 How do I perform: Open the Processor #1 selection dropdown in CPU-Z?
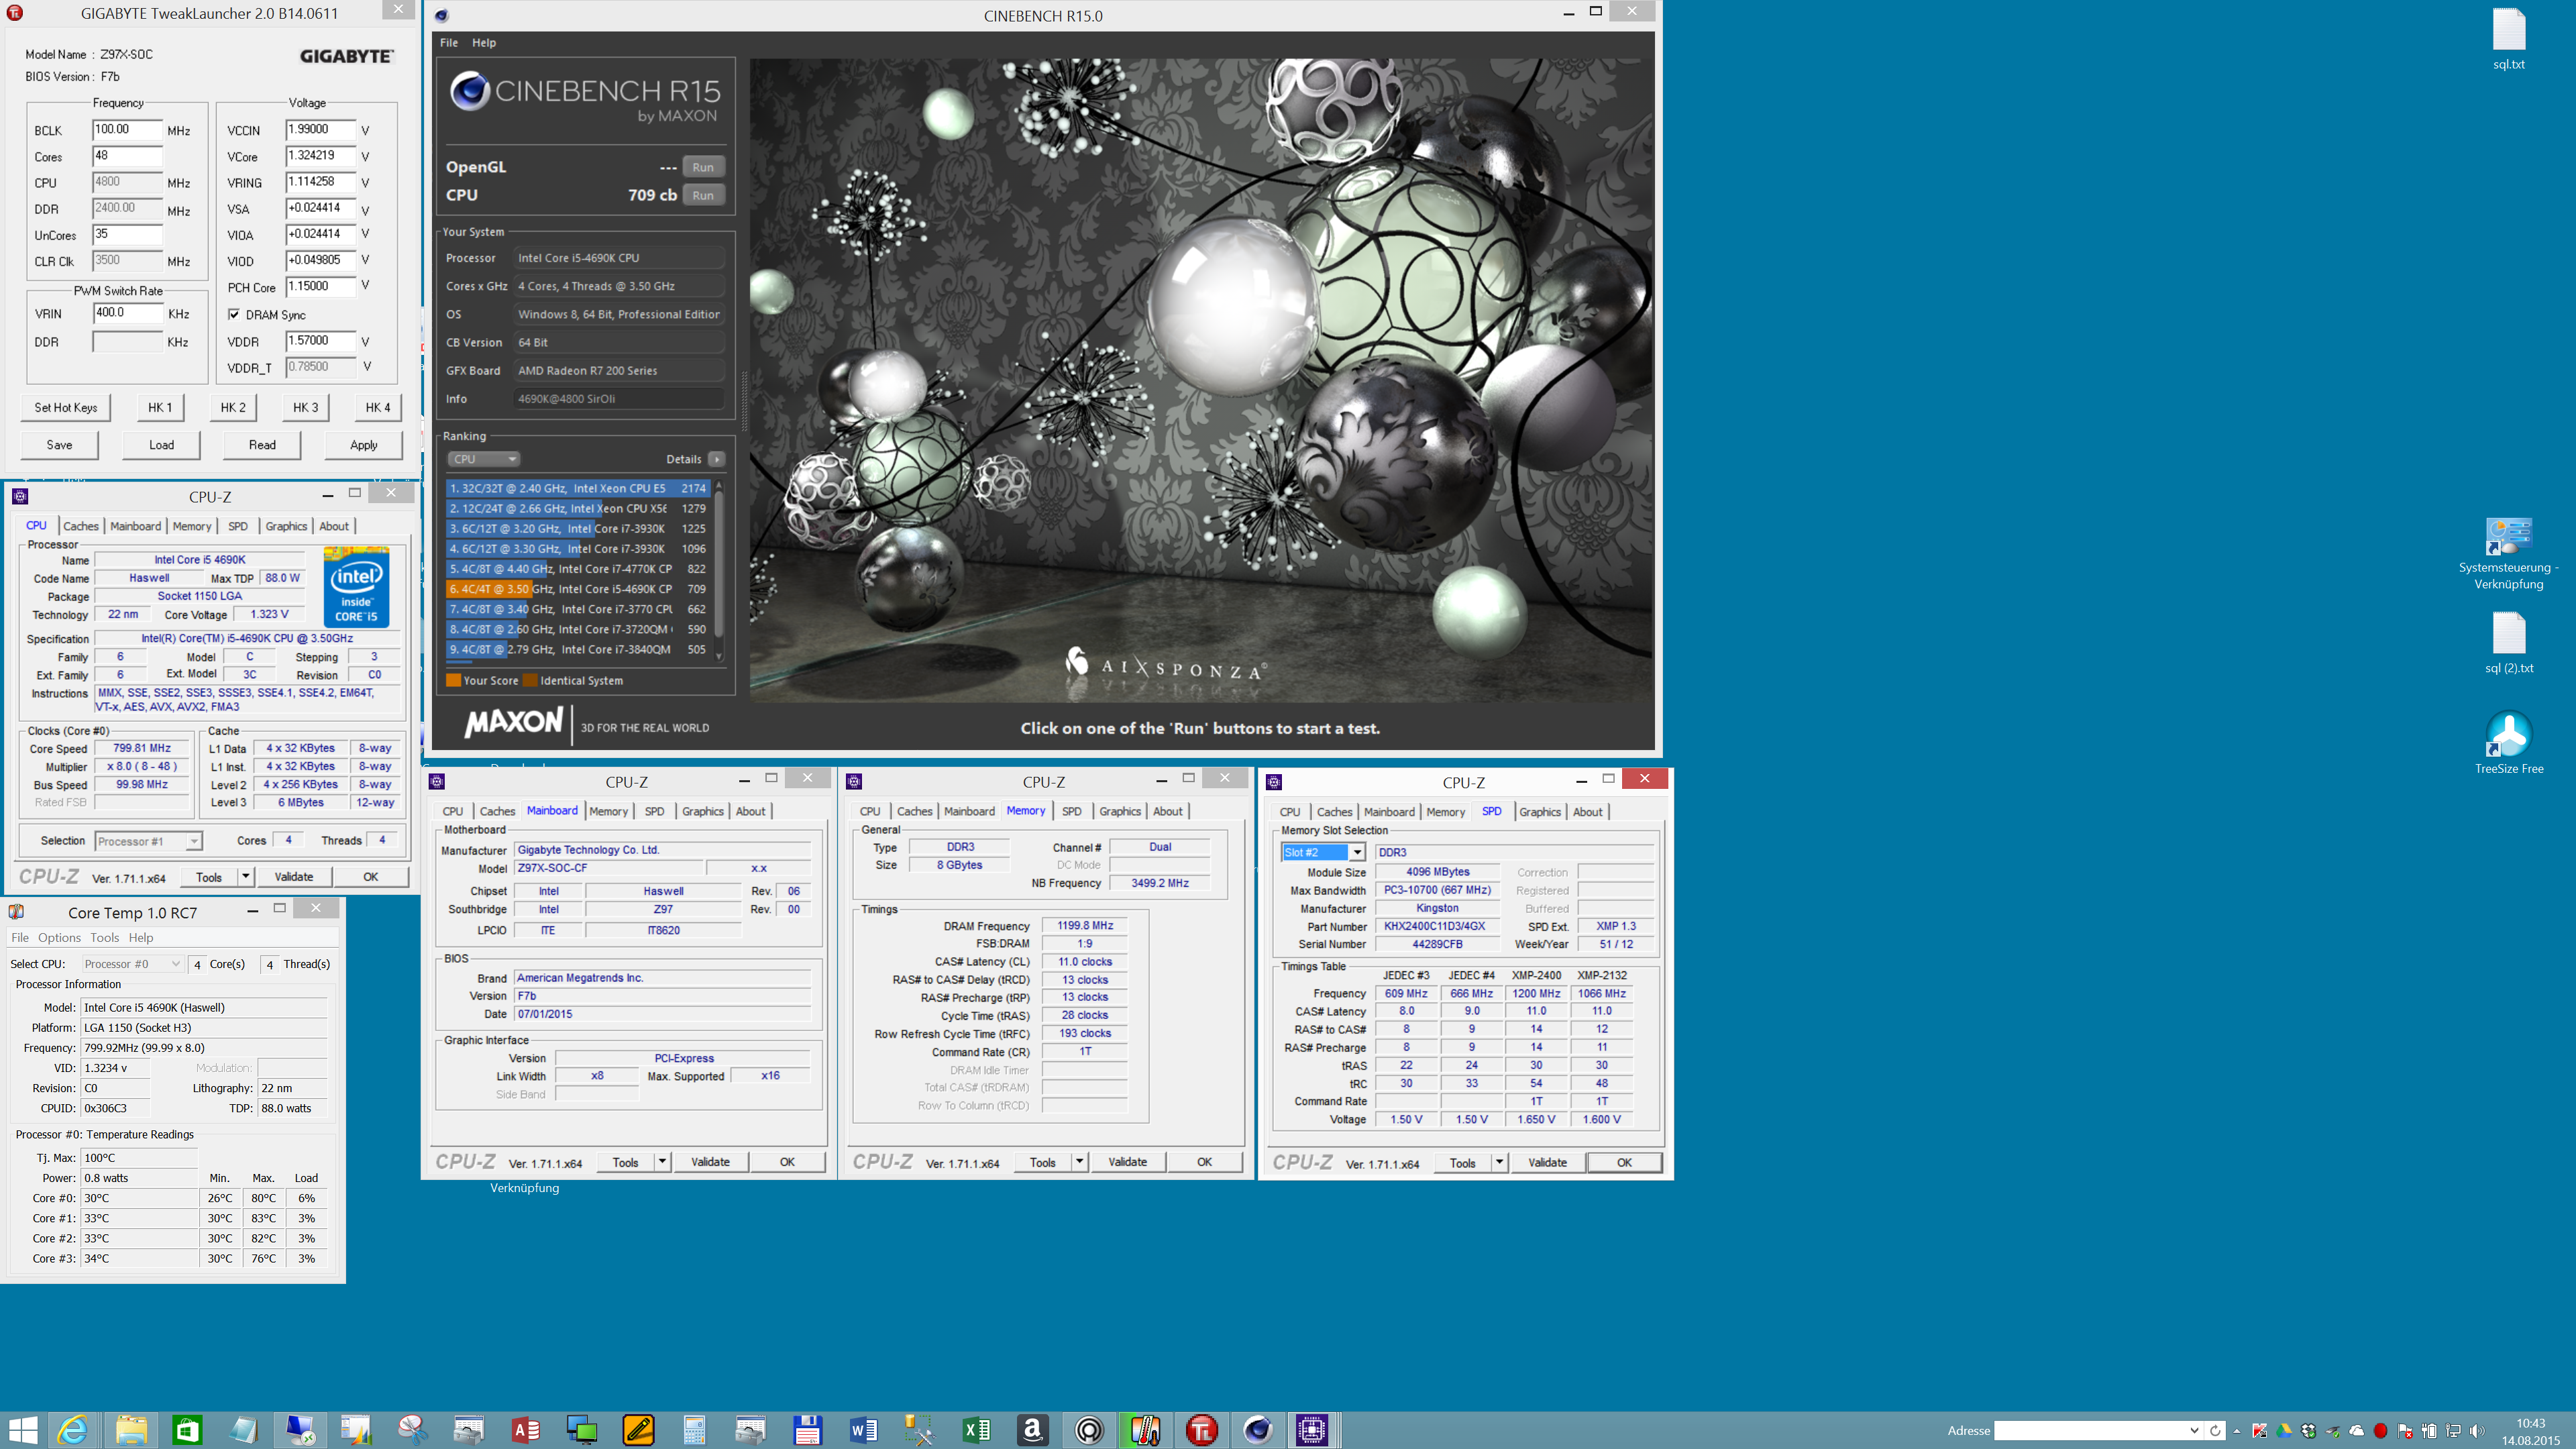148,841
